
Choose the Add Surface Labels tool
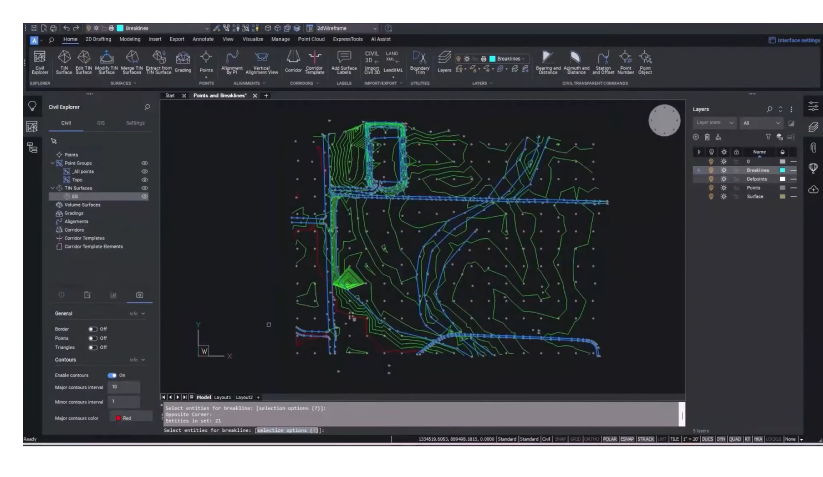pyautogui.click(x=344, y=62)
